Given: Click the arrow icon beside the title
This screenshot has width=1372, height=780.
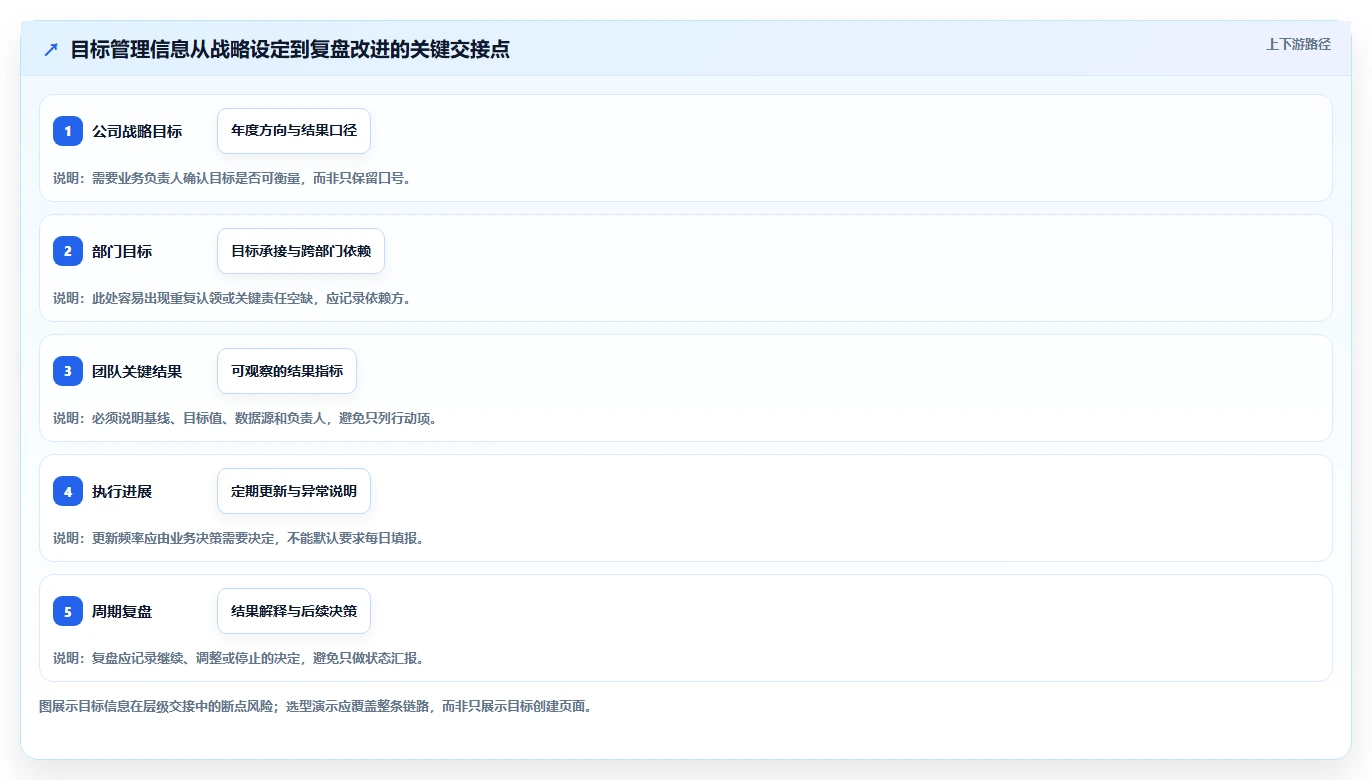Looking at the screenshot, I should tap(51, 50).
